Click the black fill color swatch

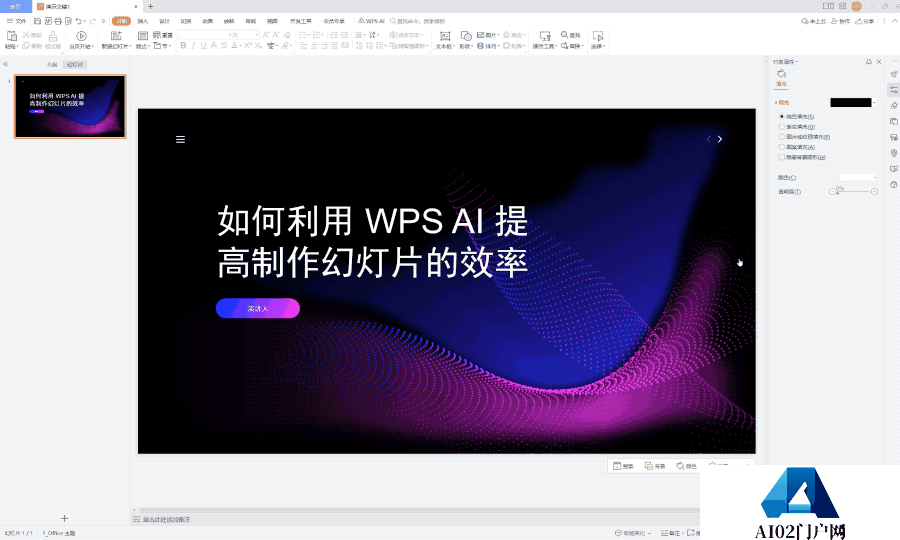[x=851, y=103]
